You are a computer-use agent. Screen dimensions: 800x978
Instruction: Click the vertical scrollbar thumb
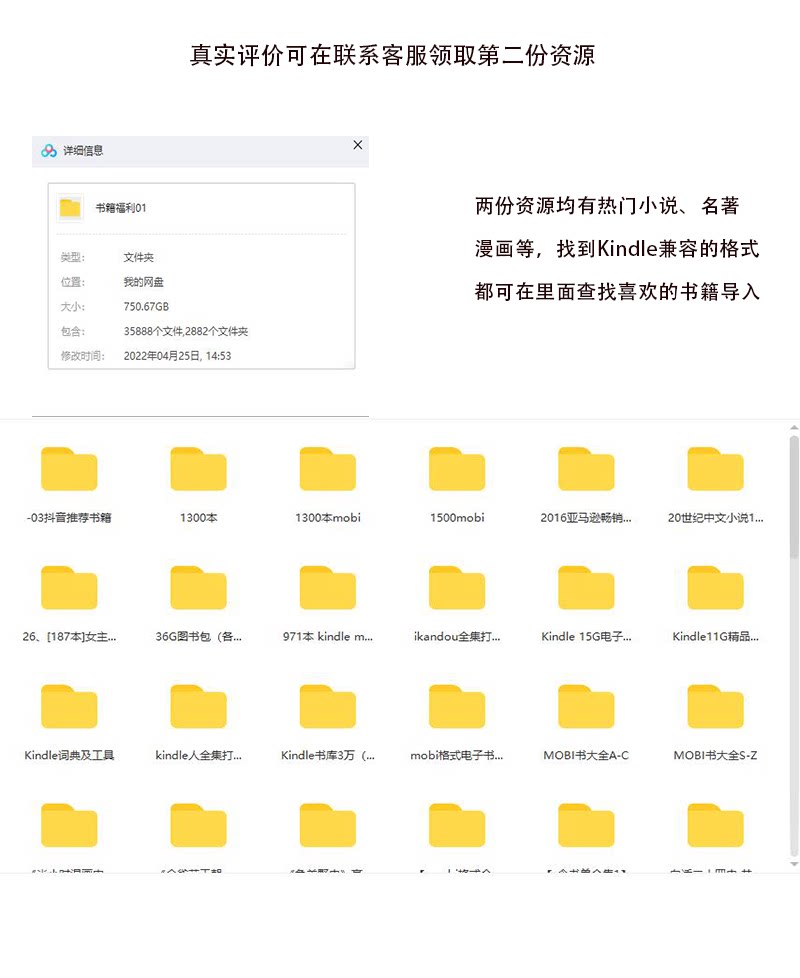(x=794, y=496)
